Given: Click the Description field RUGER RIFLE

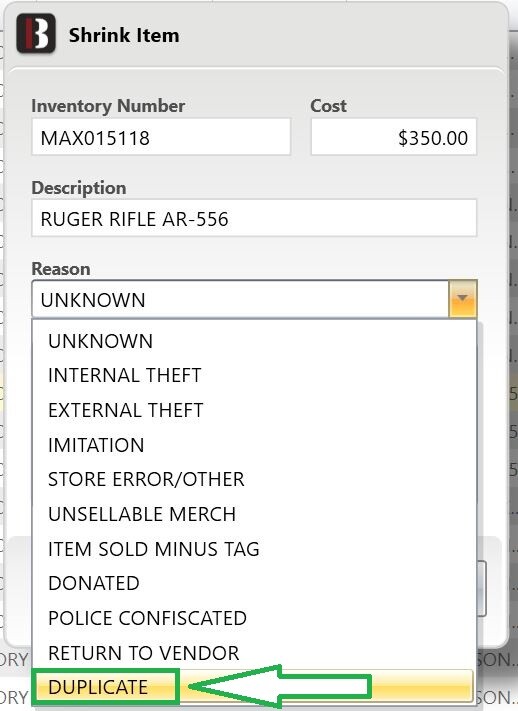Looking at the screenshot, I should click(x=254, y=218).
